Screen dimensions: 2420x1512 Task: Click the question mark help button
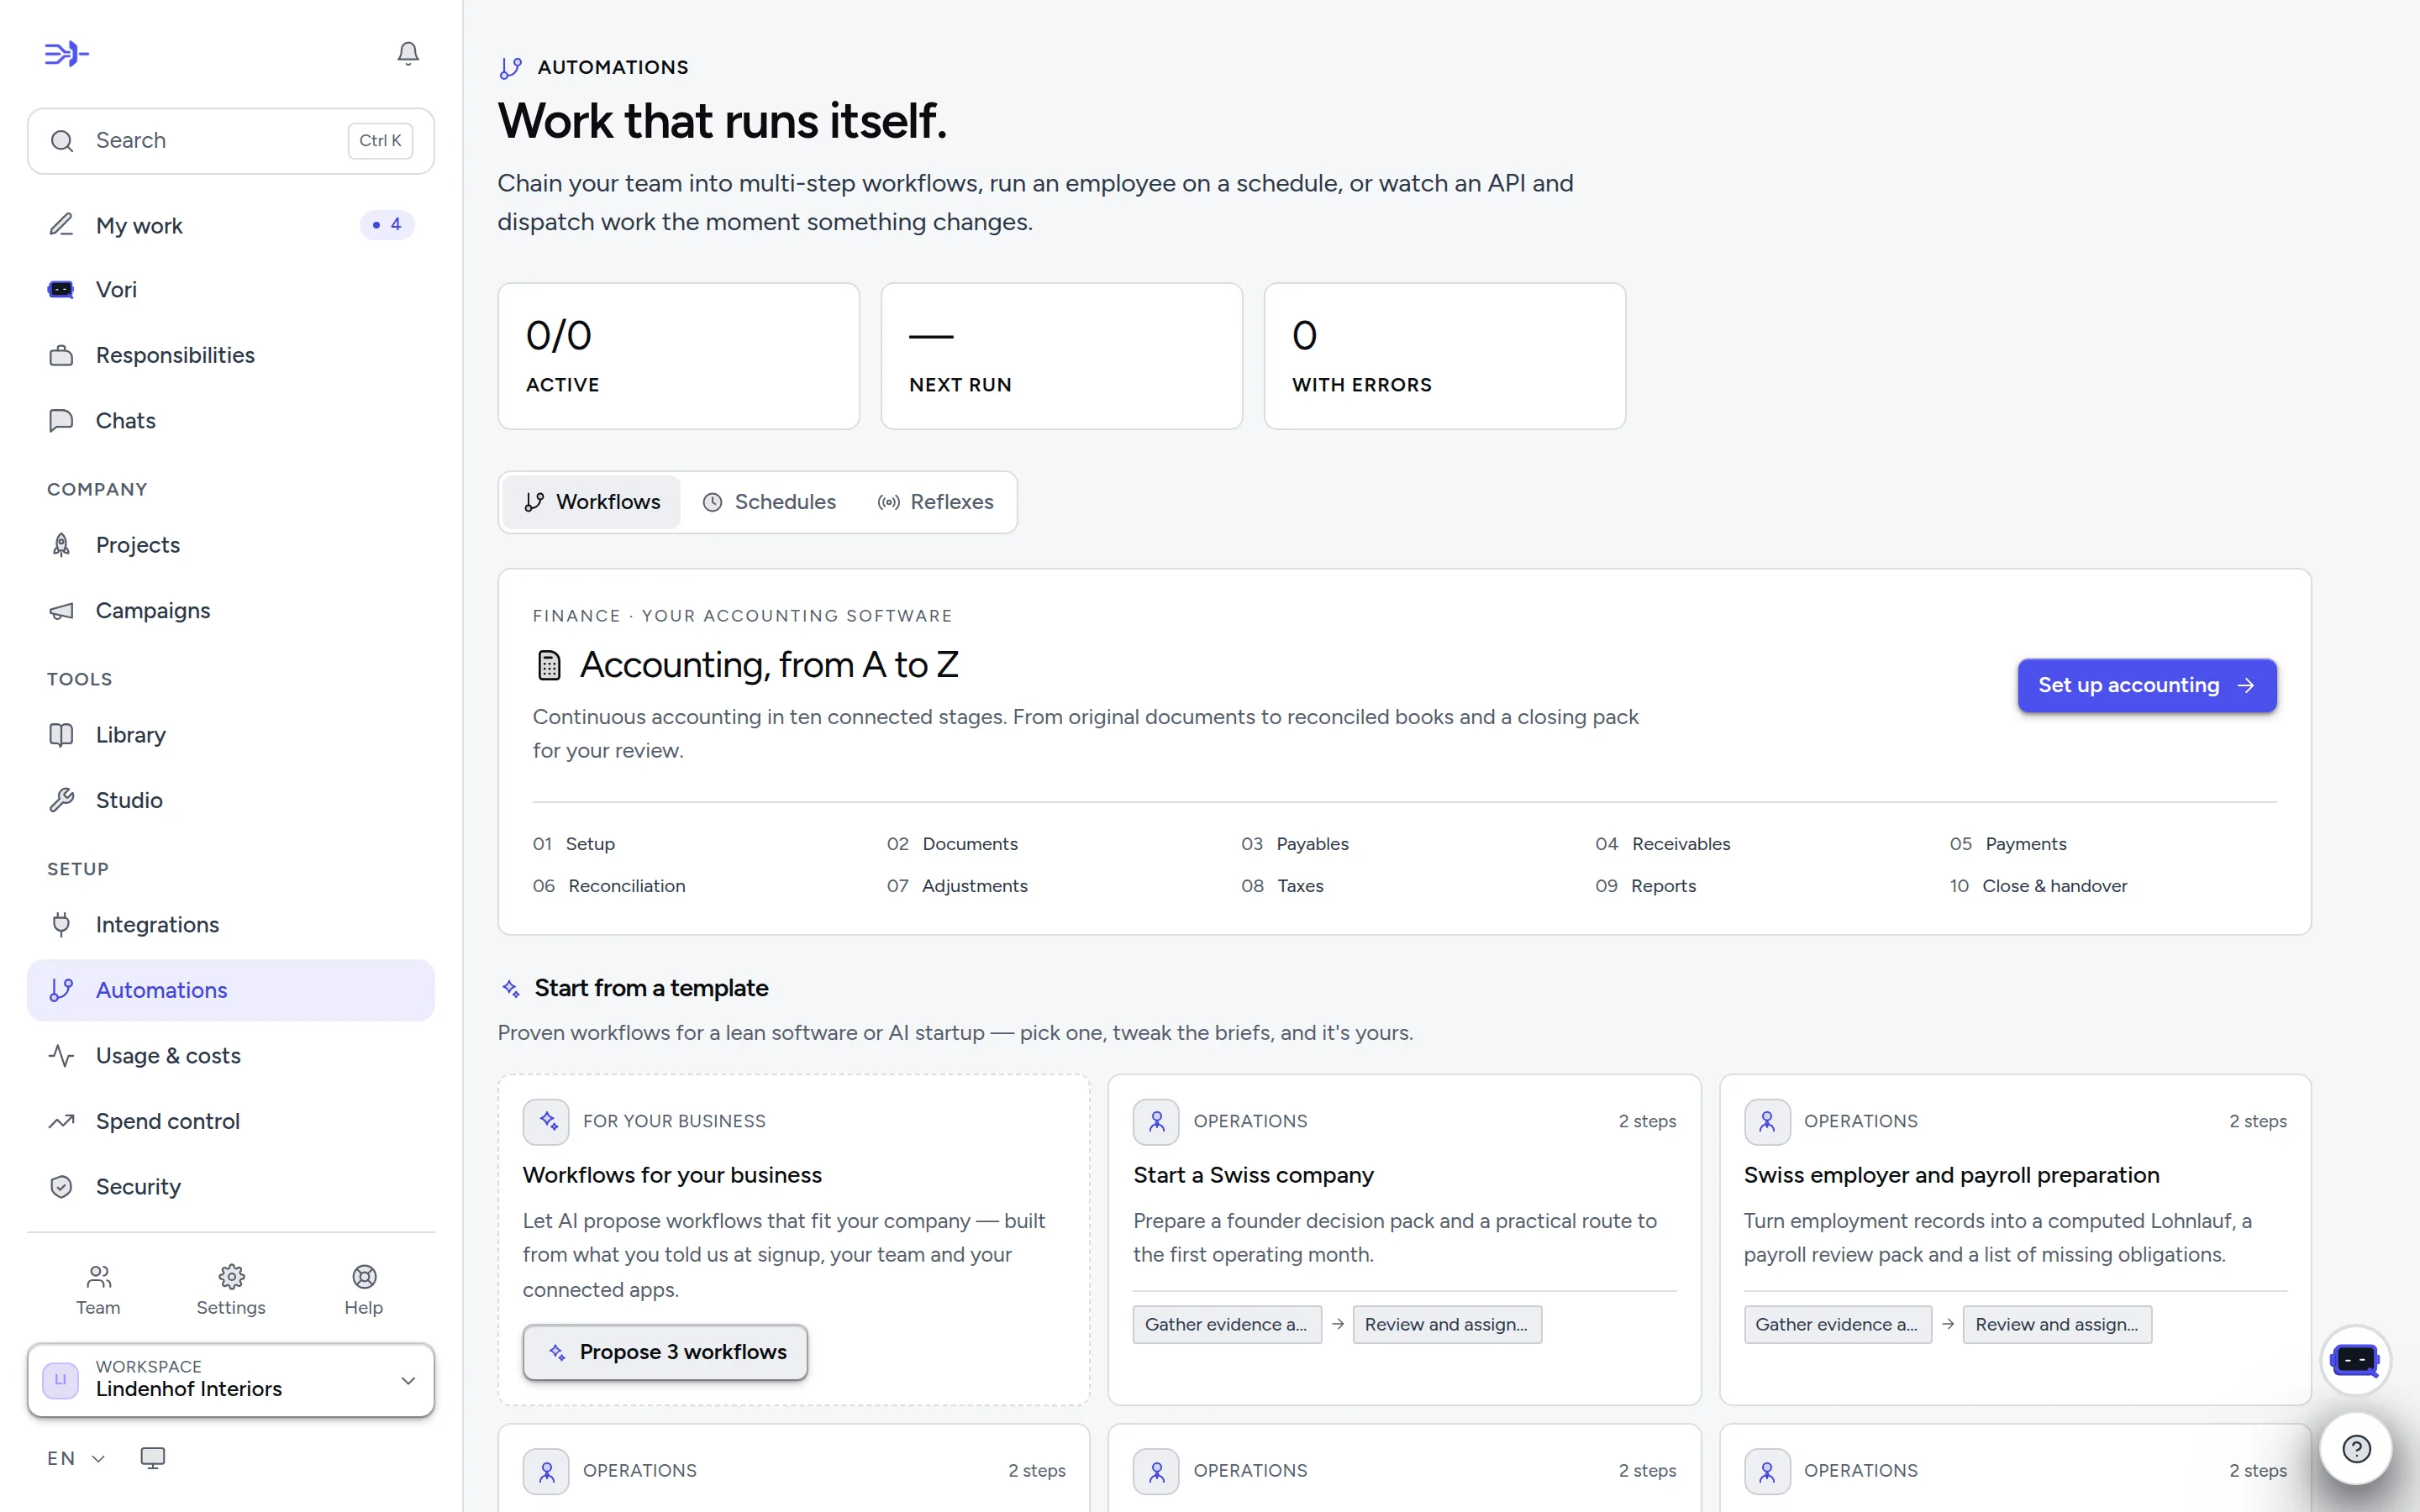click(x=2356, y=1448)
